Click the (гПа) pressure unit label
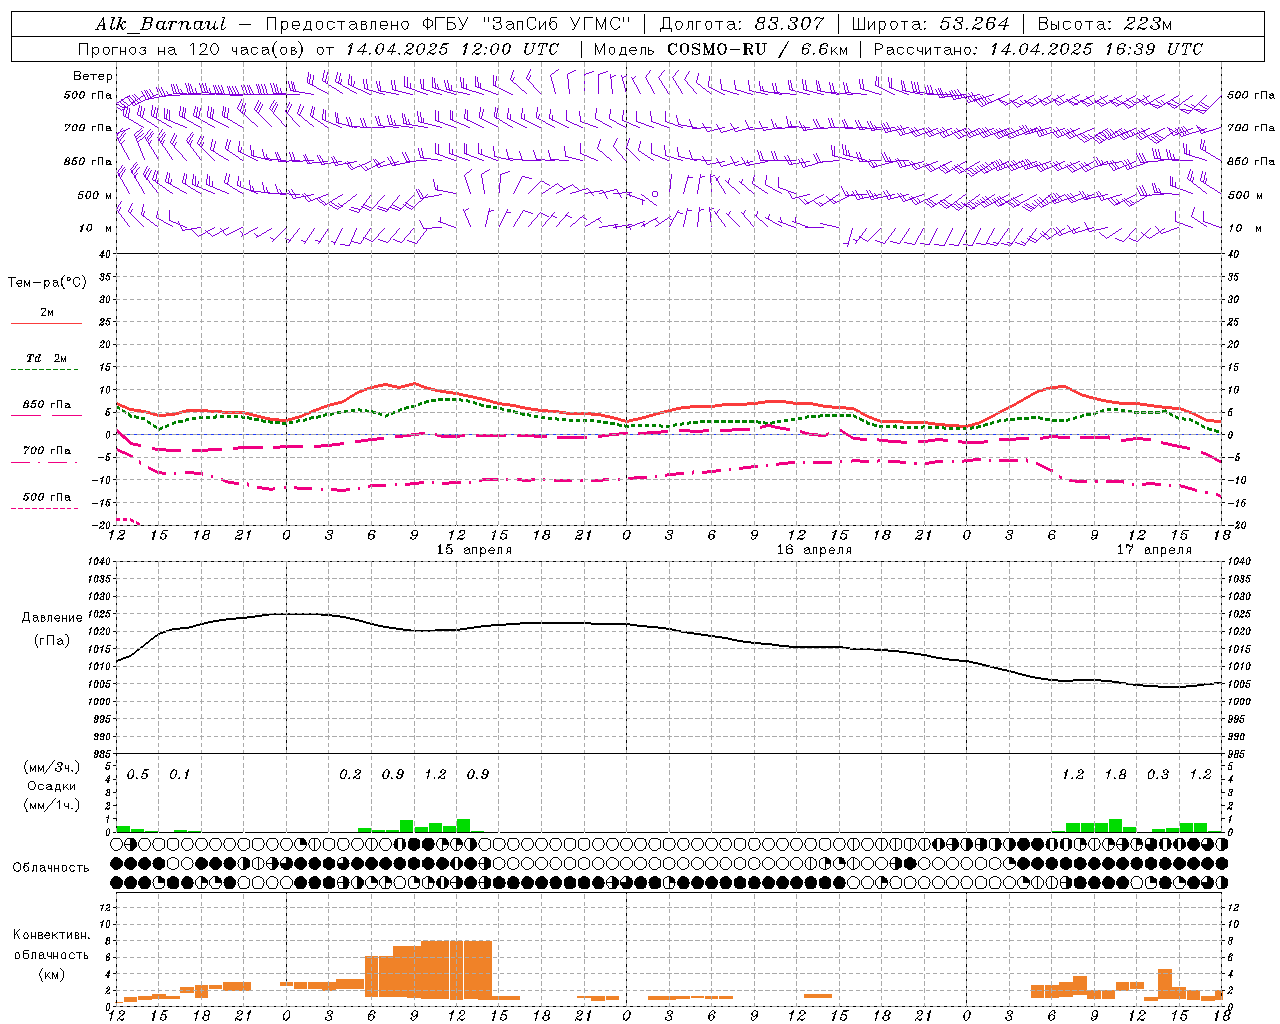1280x1024 pixels. tap(52, 641)
